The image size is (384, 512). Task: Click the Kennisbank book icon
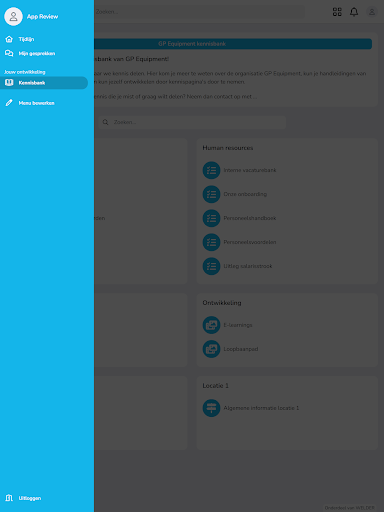coord(9,83)
